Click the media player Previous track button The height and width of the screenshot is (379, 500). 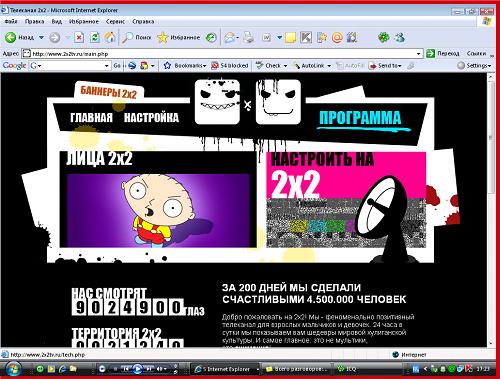click(126, 369)
